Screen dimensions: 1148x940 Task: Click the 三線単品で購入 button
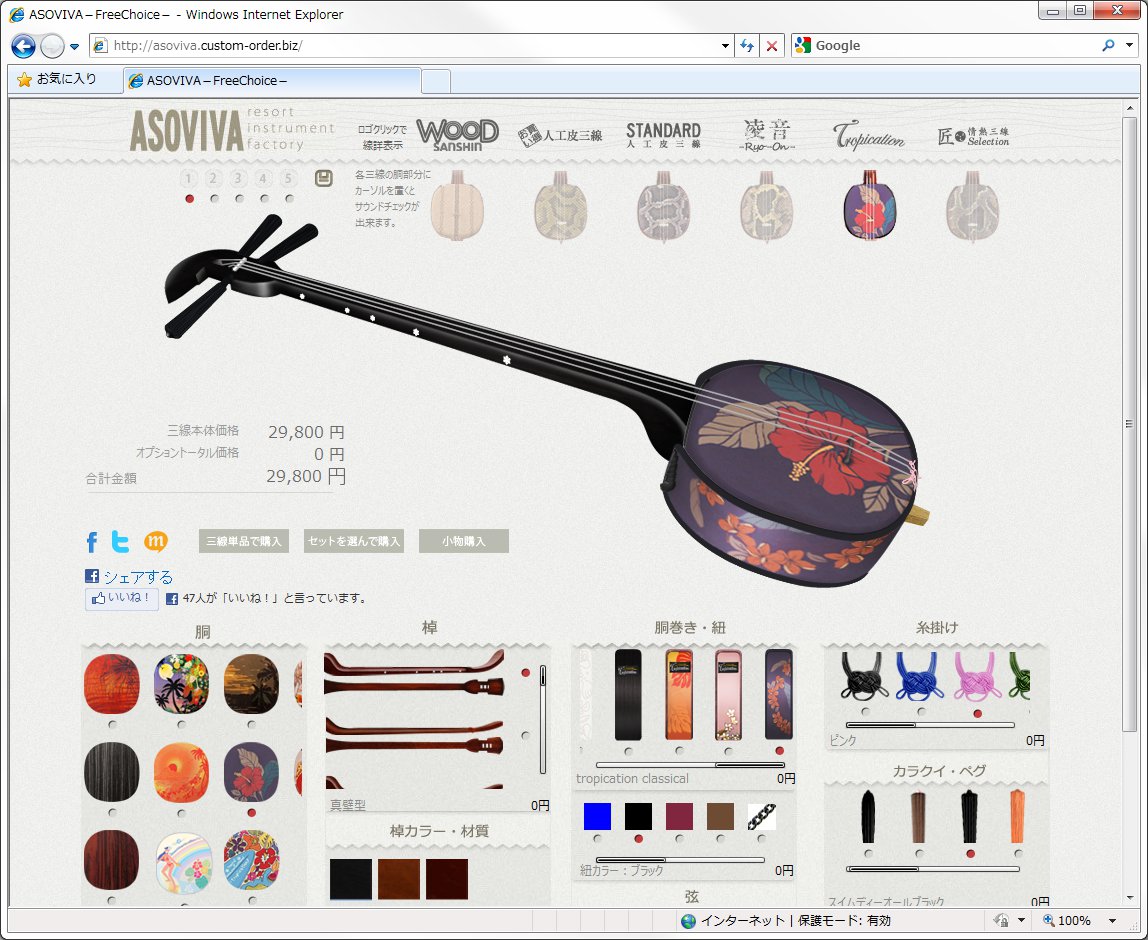(244, 541)
